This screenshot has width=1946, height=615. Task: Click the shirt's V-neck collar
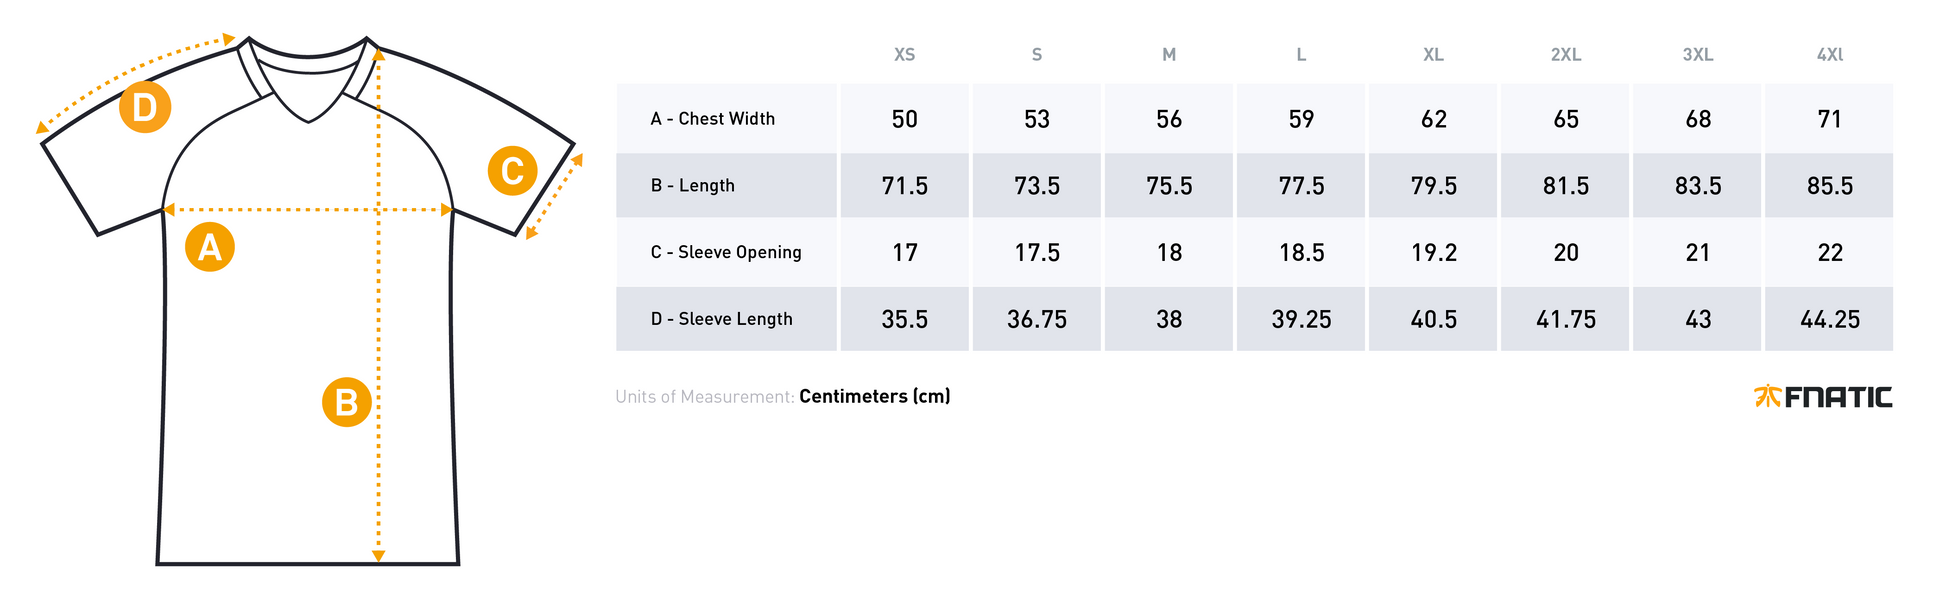pyautogui.click(x=309, y=80)
